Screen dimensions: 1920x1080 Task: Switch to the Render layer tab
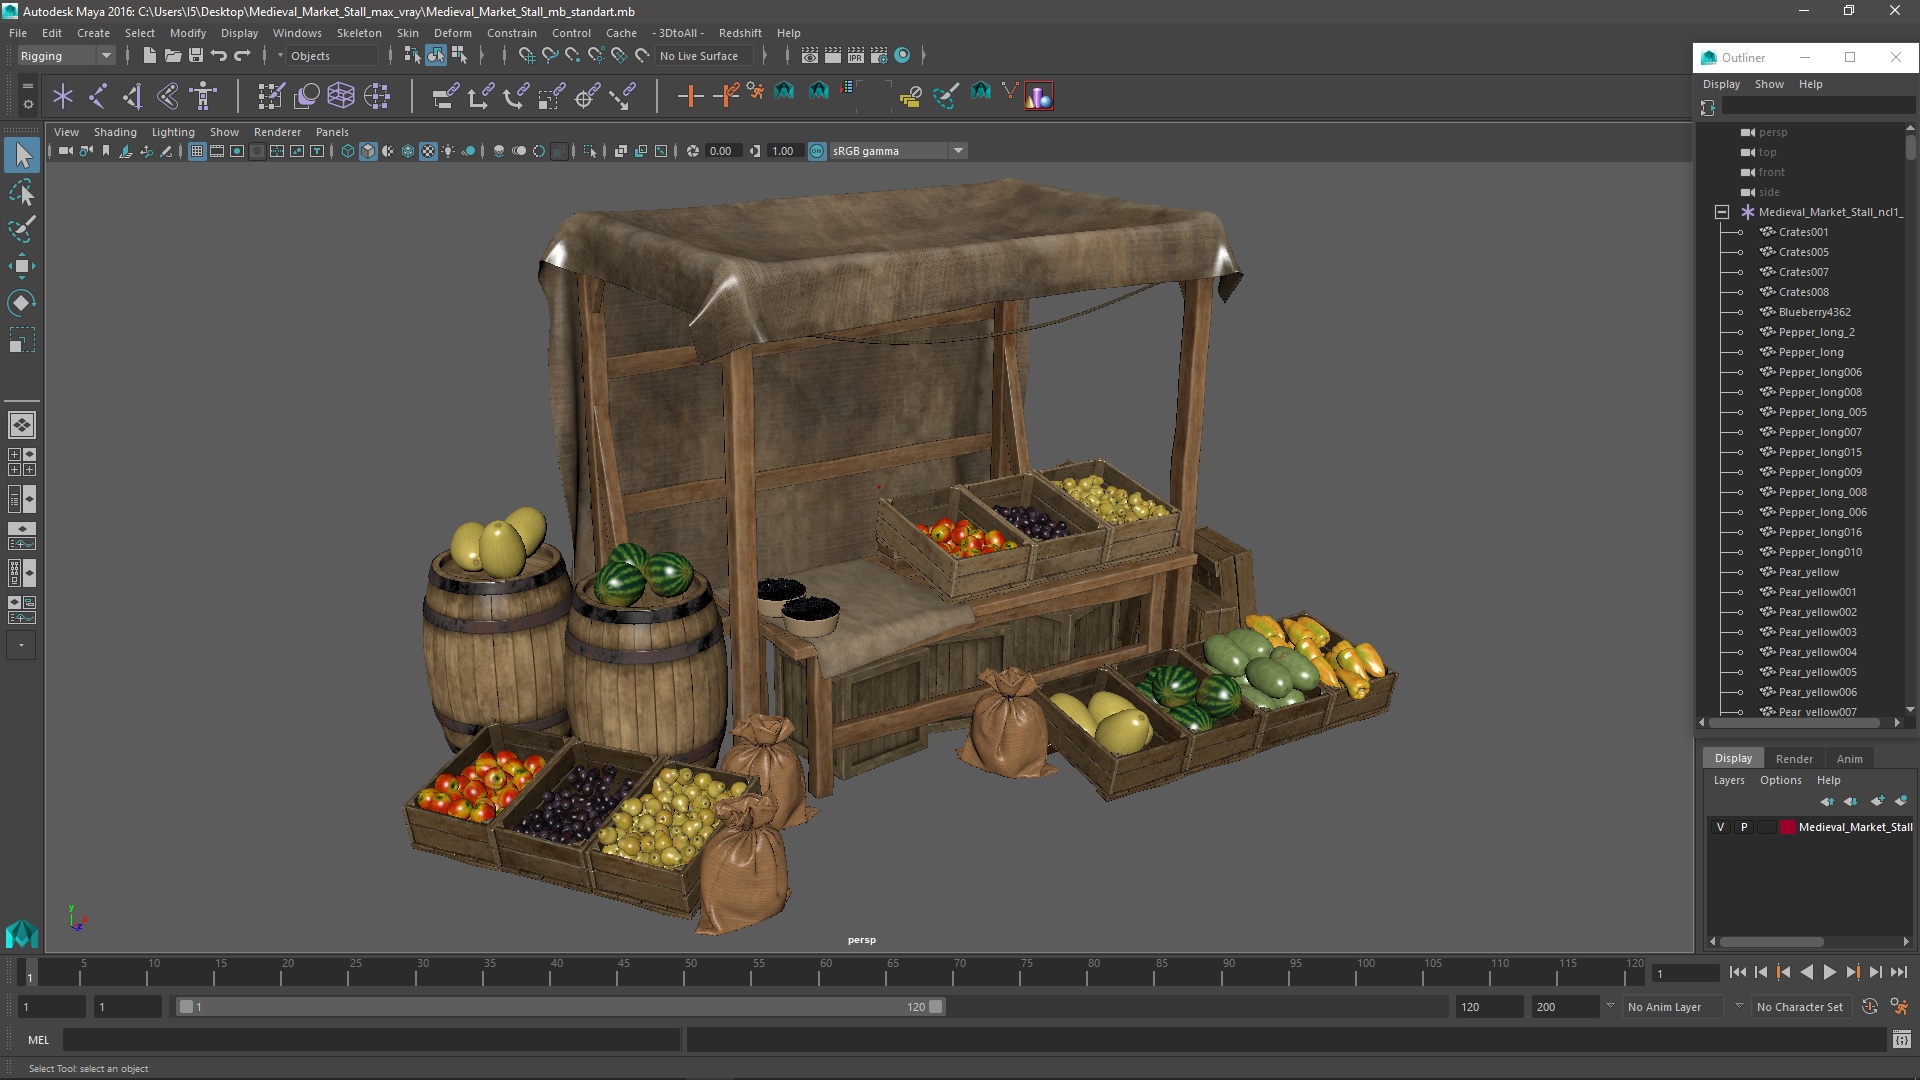(1794, 759)
